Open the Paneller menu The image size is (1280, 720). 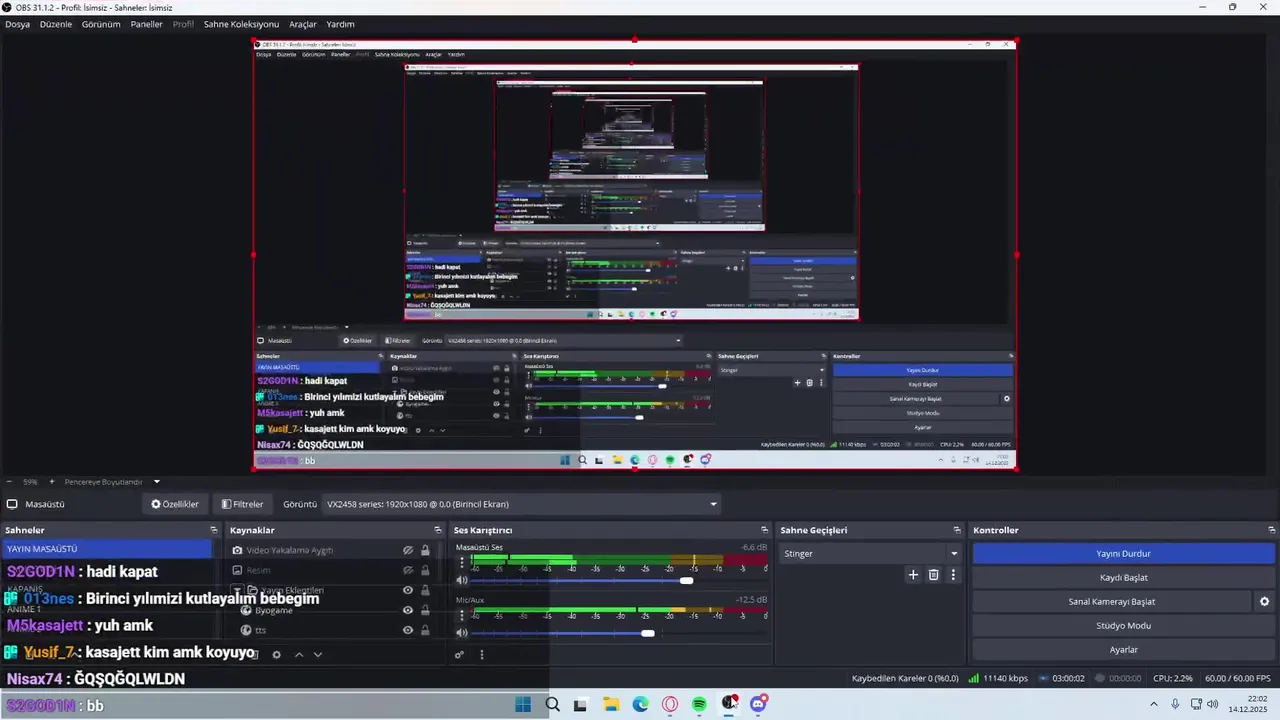tap(146, 24)
